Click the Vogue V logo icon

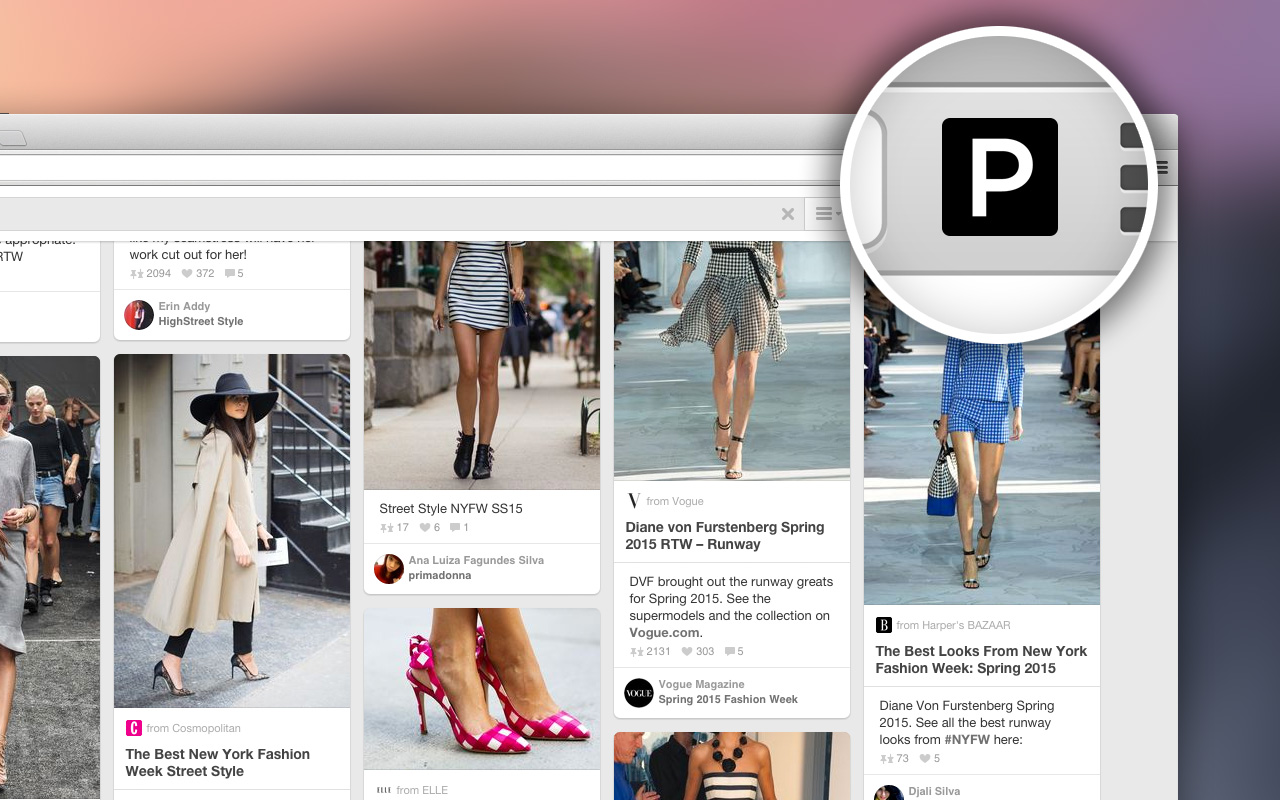[x=634, y=501]
